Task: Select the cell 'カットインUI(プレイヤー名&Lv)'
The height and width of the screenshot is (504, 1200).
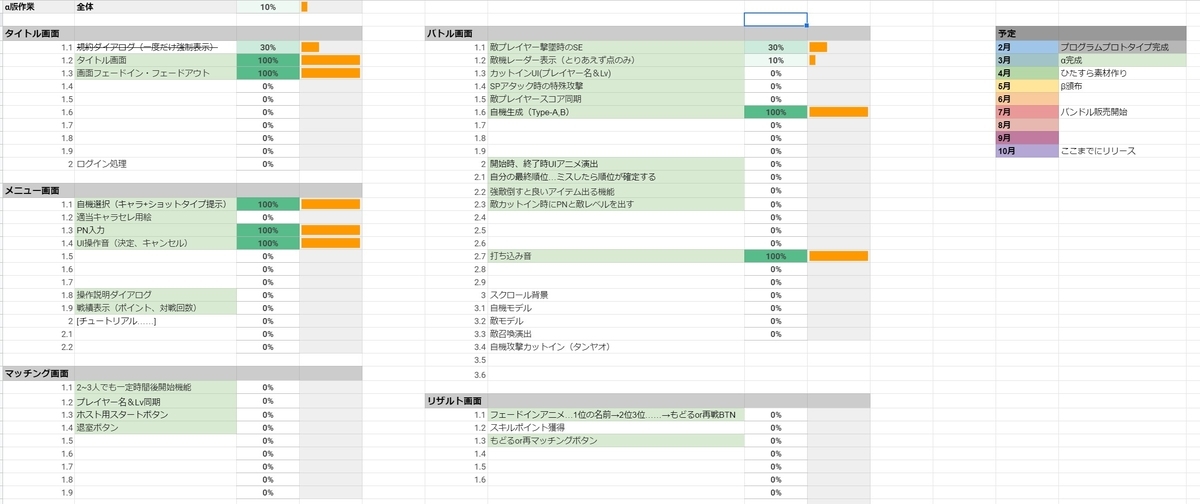Action: point(616,73)
